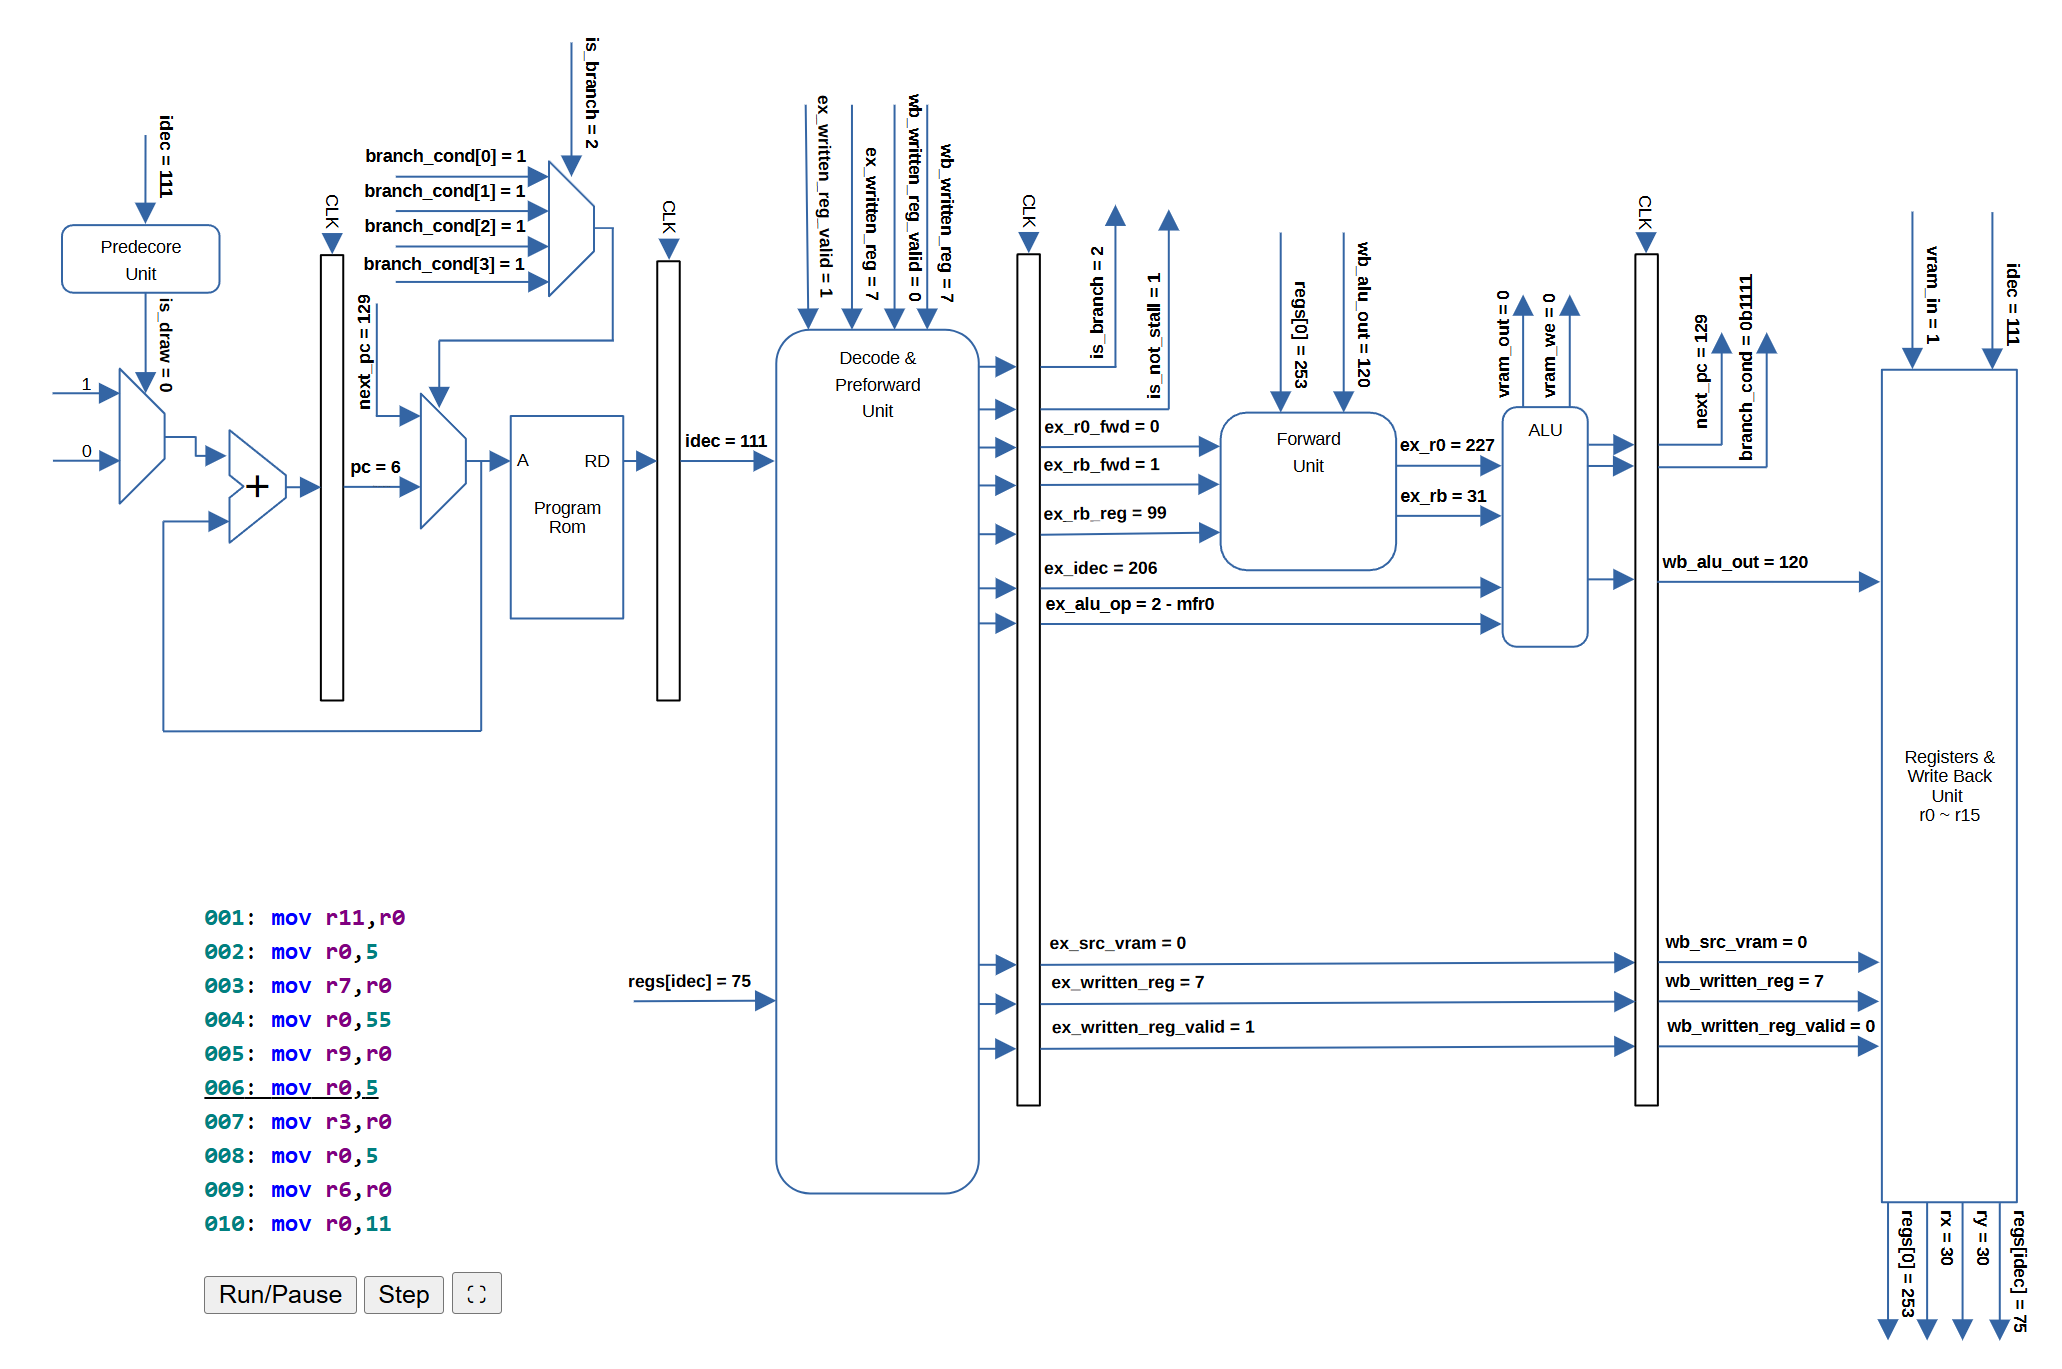Click the 'branch_cond[2] = 1' label
Image resolution: width=2062 pixels, height=1369 pixels.
tap(445, 226)
